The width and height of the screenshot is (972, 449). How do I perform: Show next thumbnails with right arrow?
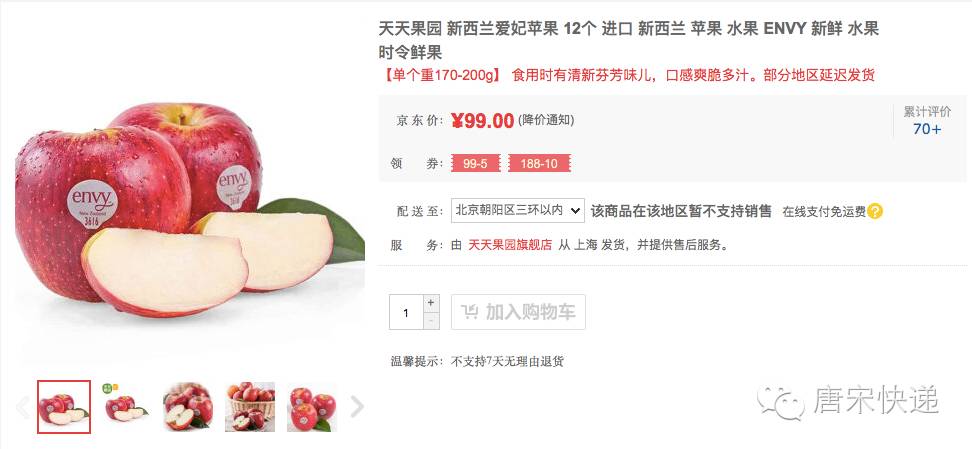pos(356,406)
